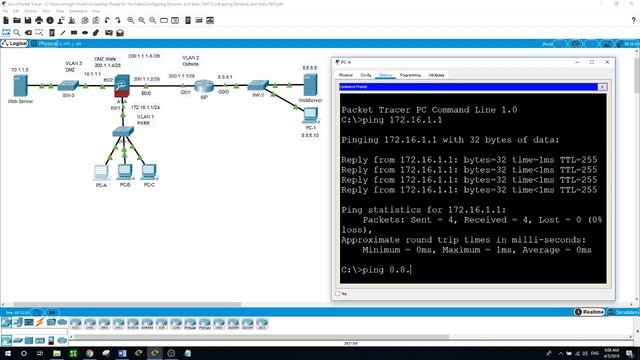Open a file with the folder icon
This screenshot has width=640, height=360.
pyautogui.click(x=17, y=20)
